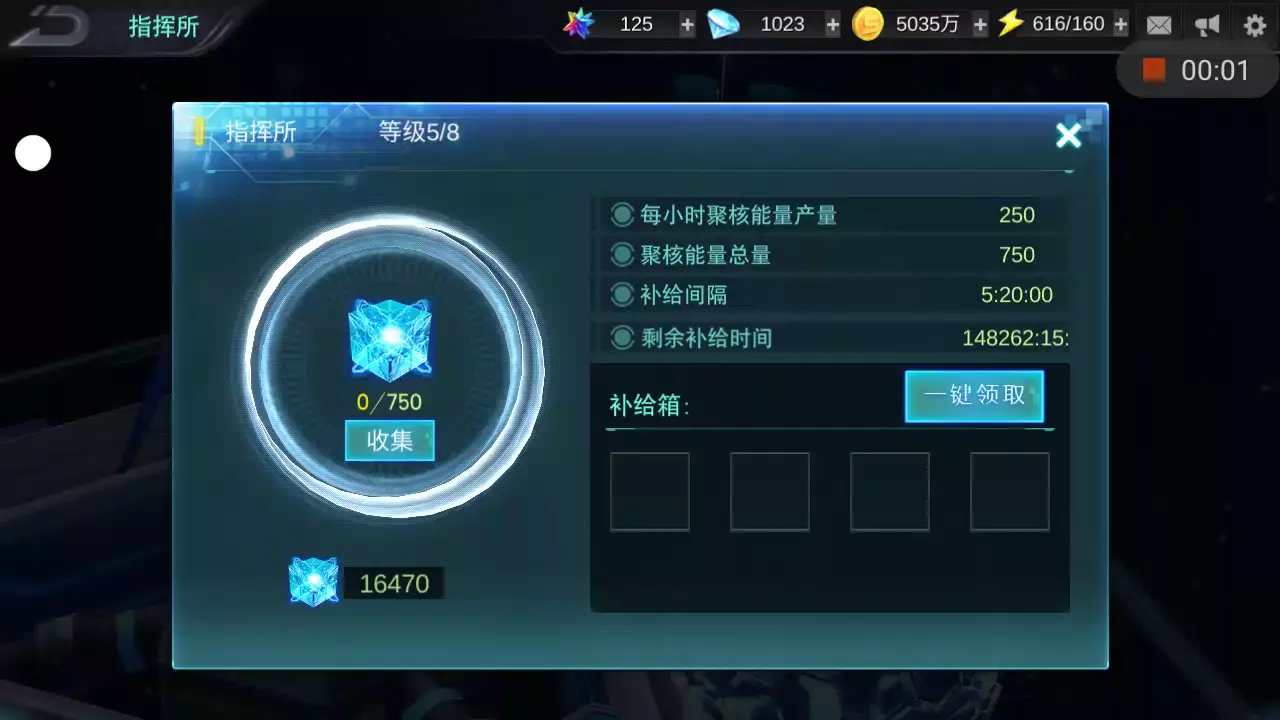Screen dimensions: 1280x720
Task: Tap the colorful star currency icon
Action: [x=578, y=24]
